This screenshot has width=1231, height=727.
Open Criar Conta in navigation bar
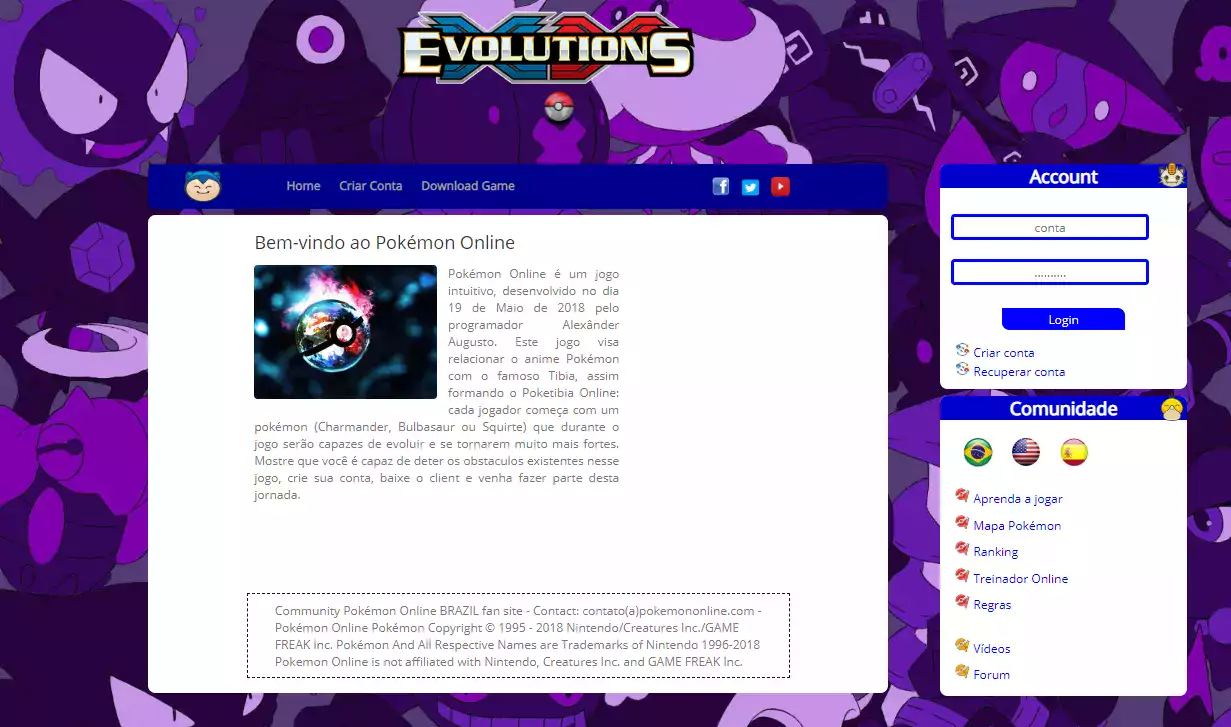click(x=371, y=186)
